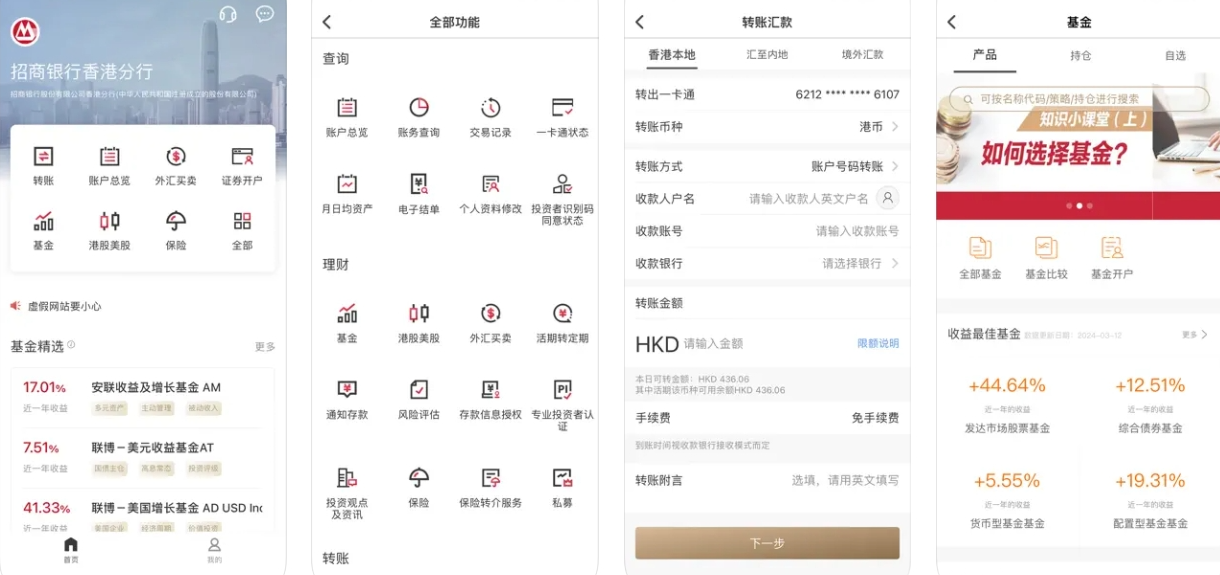The image size is (1220, 575).
Task: Switch to the 持仓 tab
Action: [x=1080, y=55]
